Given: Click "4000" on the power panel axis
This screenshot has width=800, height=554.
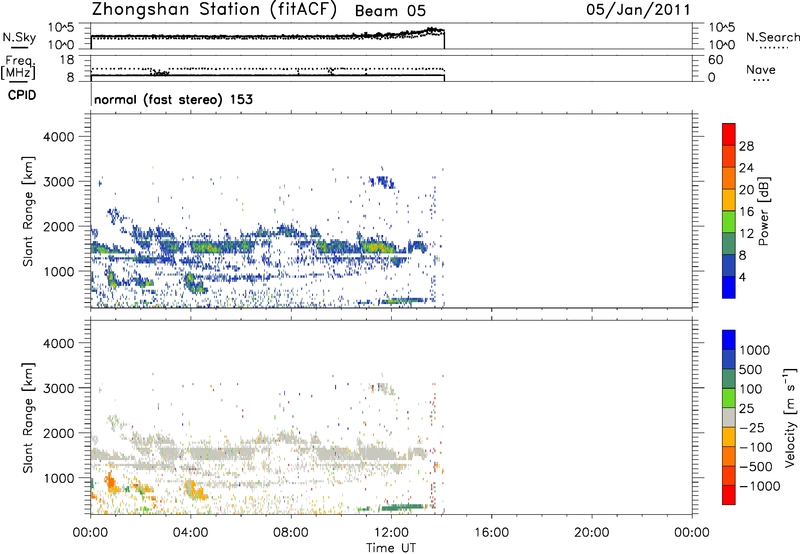Looking at the screenshot, I should tap(59, 137).
